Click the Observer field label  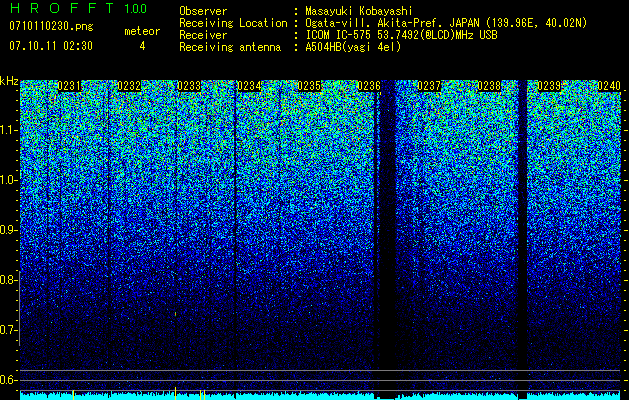coord(203,11)
